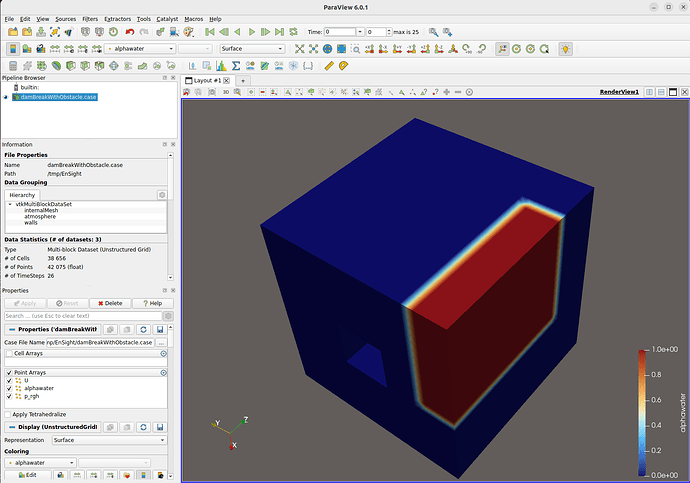Open the Catalyst menu

pos(167,19)
